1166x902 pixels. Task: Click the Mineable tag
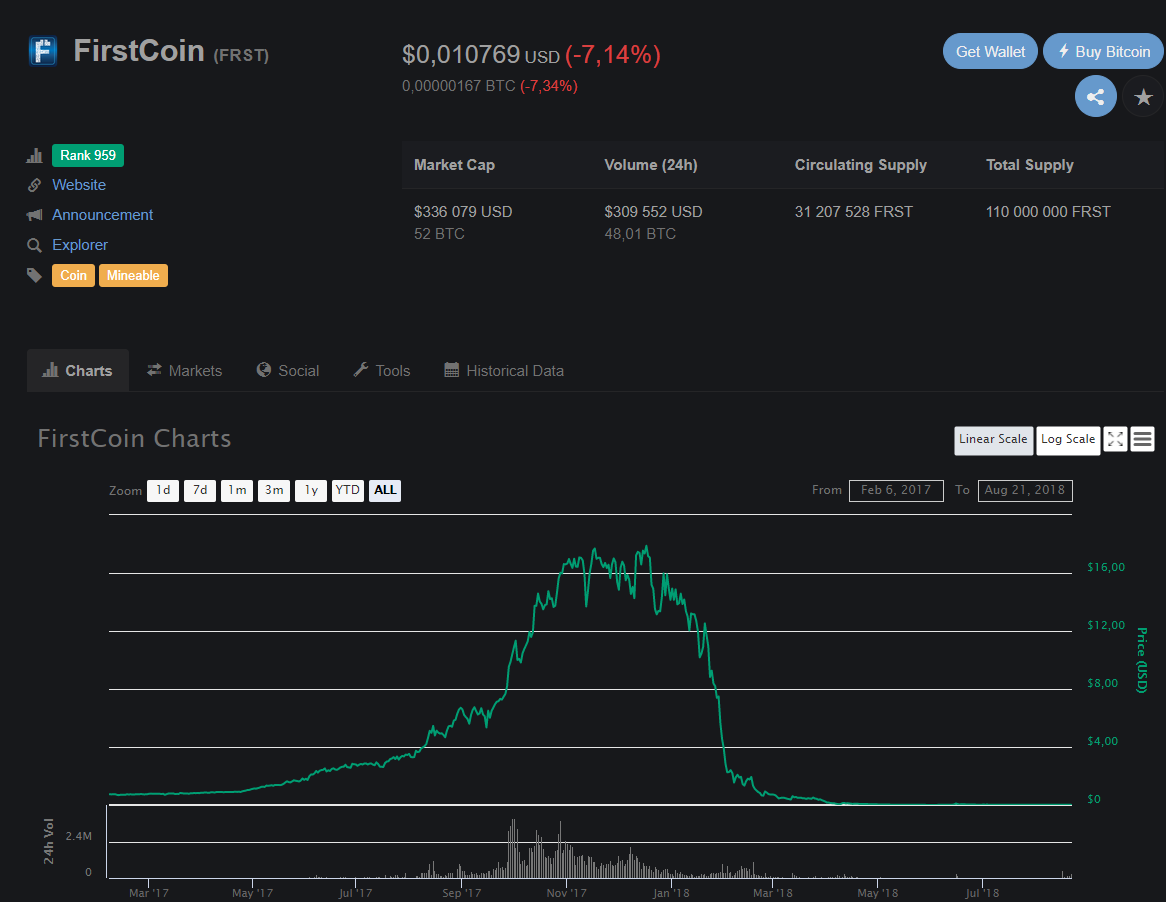click(x=133, y=275)
